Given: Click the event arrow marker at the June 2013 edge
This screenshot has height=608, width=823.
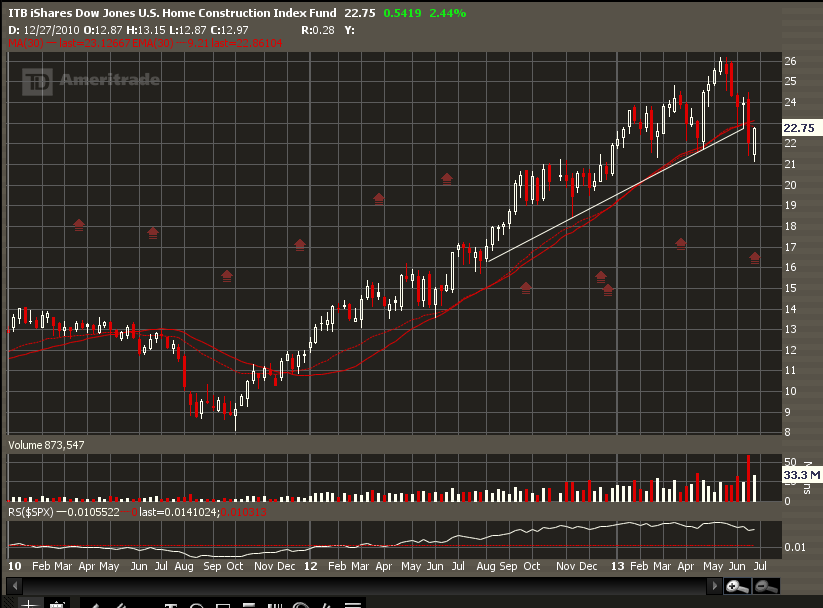Looking at the screenshot, I should (755, 258).
